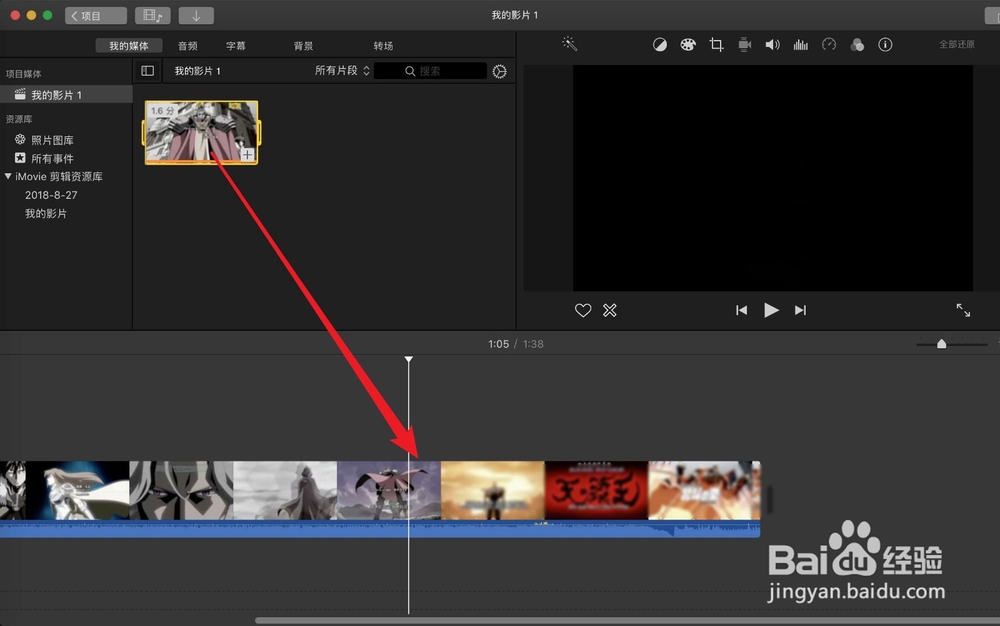1000x626 pixels.
Task: Click the magic wand auto-enhance icon
Action: point(569,44)
